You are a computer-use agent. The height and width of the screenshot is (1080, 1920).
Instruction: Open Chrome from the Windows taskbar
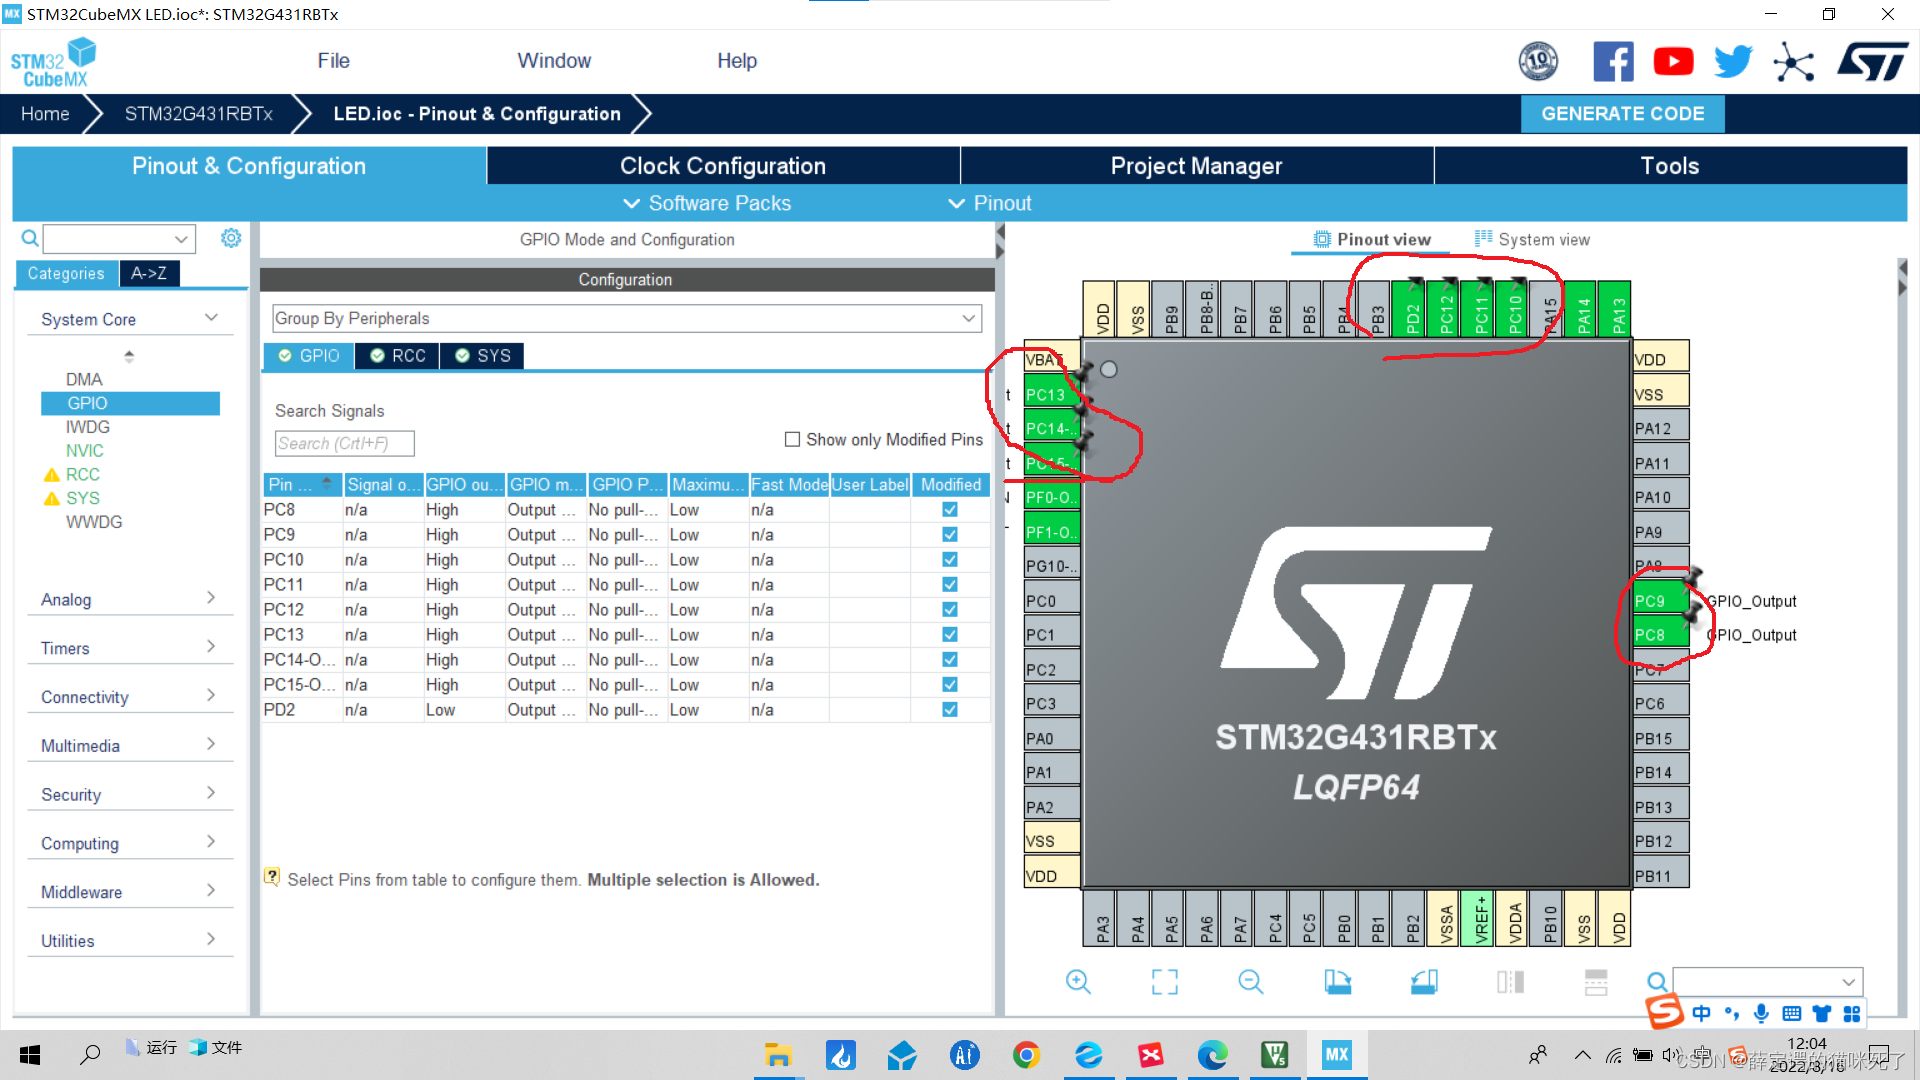tap(1026, 1054)
